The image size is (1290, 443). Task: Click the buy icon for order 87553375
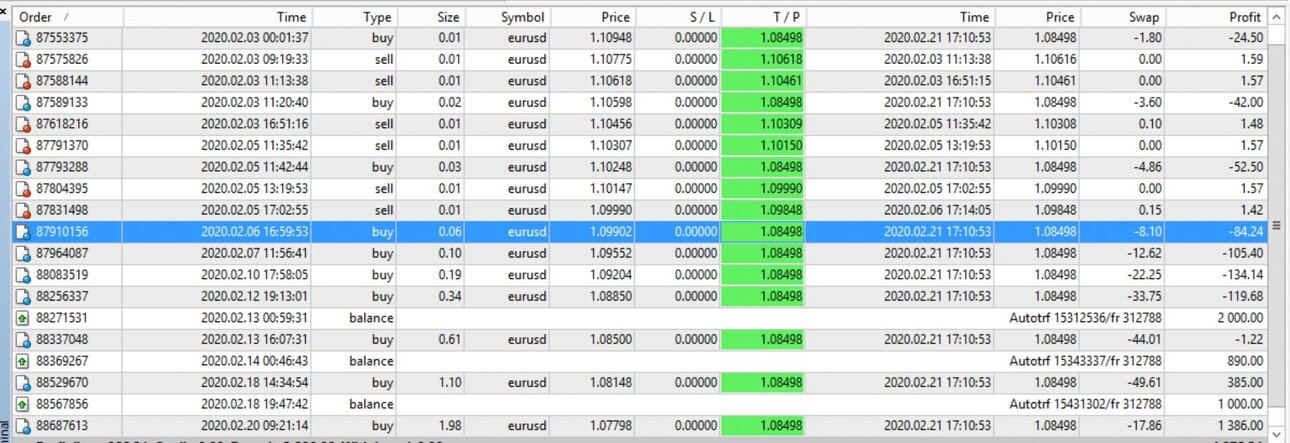23,38
